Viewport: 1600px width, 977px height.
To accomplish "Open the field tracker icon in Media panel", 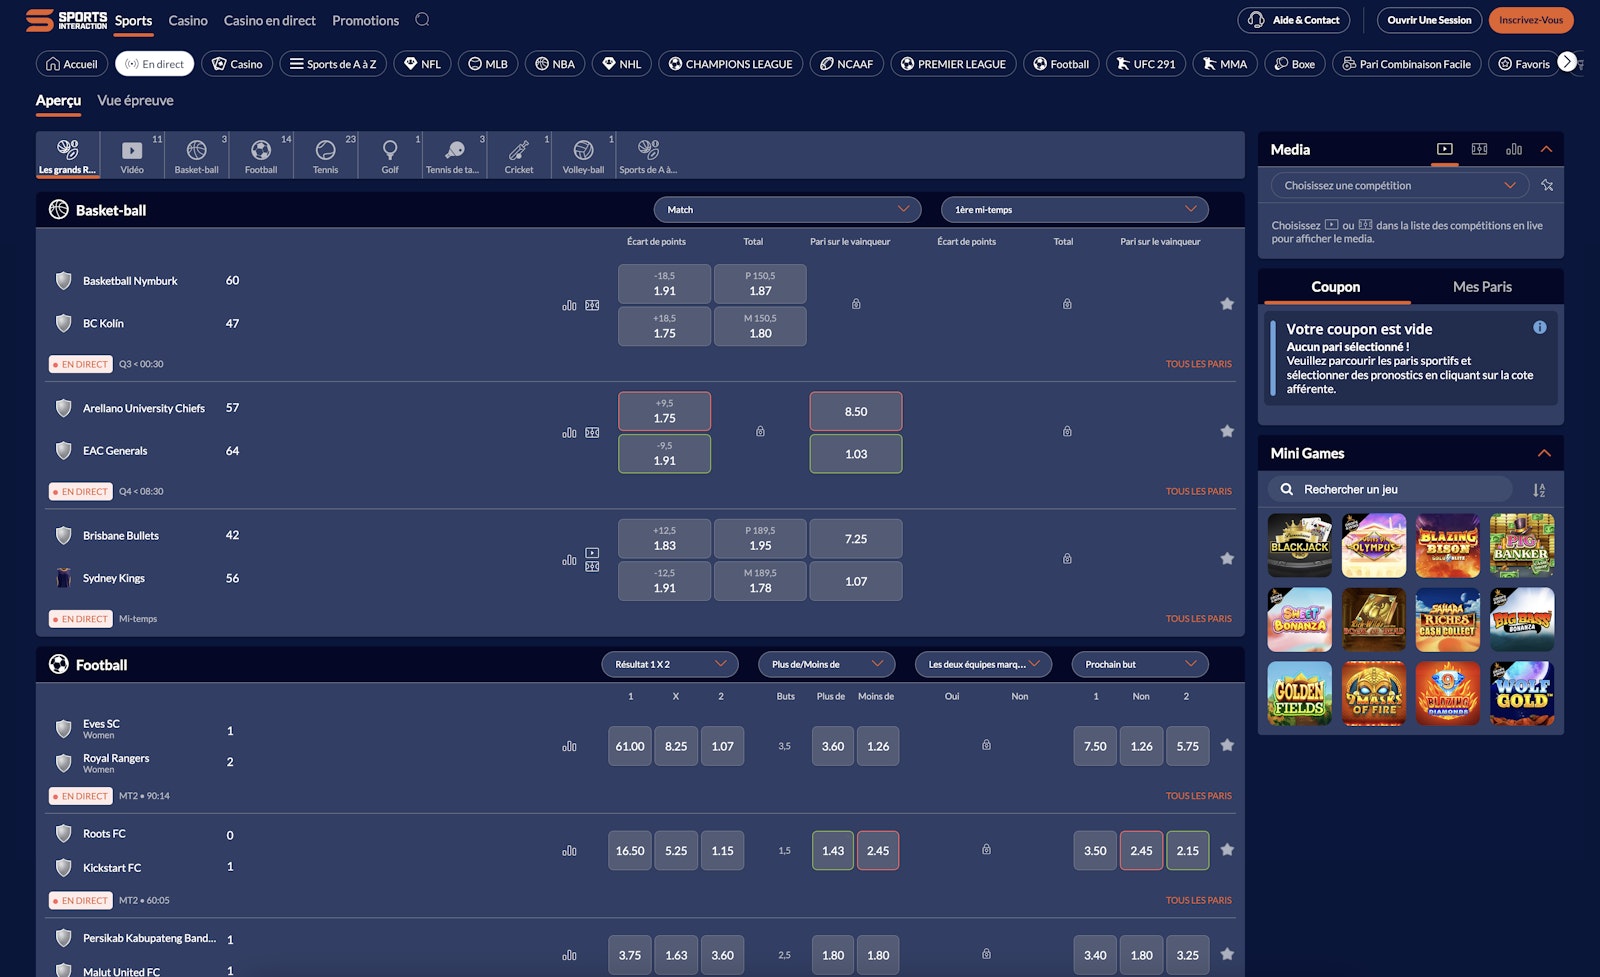I will pos(1479,148).
